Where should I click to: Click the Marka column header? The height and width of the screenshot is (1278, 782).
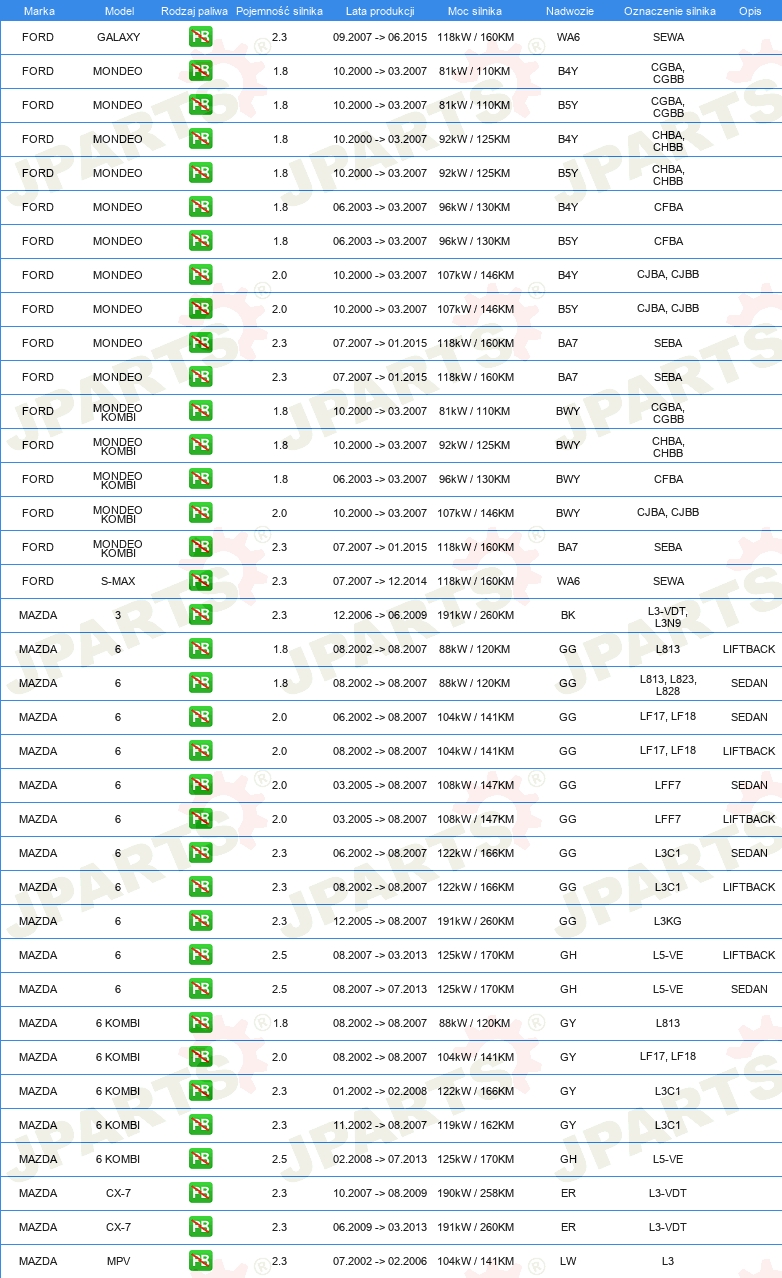pos(39,11)
